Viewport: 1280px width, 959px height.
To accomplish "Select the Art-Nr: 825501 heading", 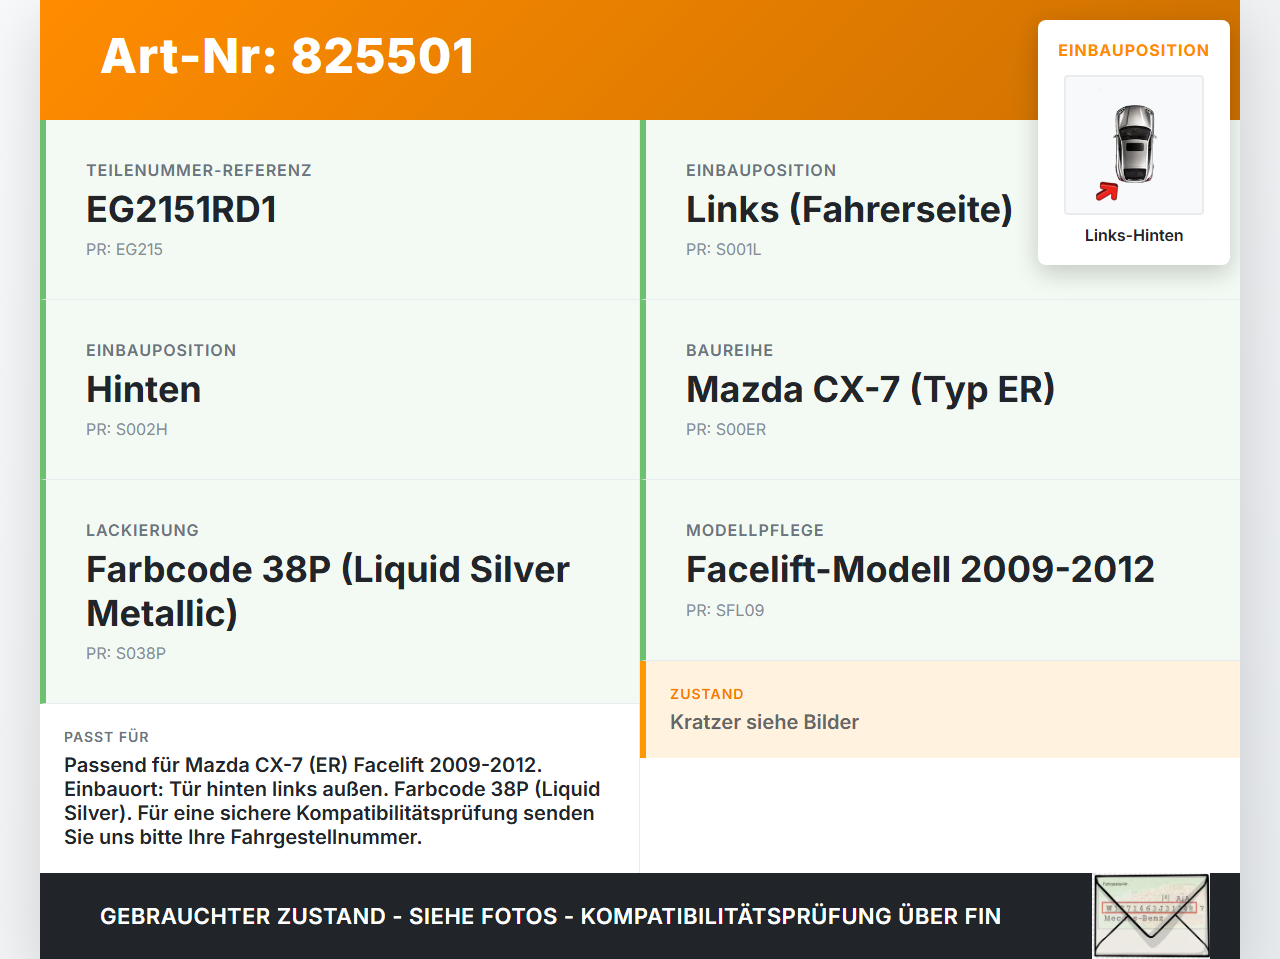I will (x=288, y=56).
